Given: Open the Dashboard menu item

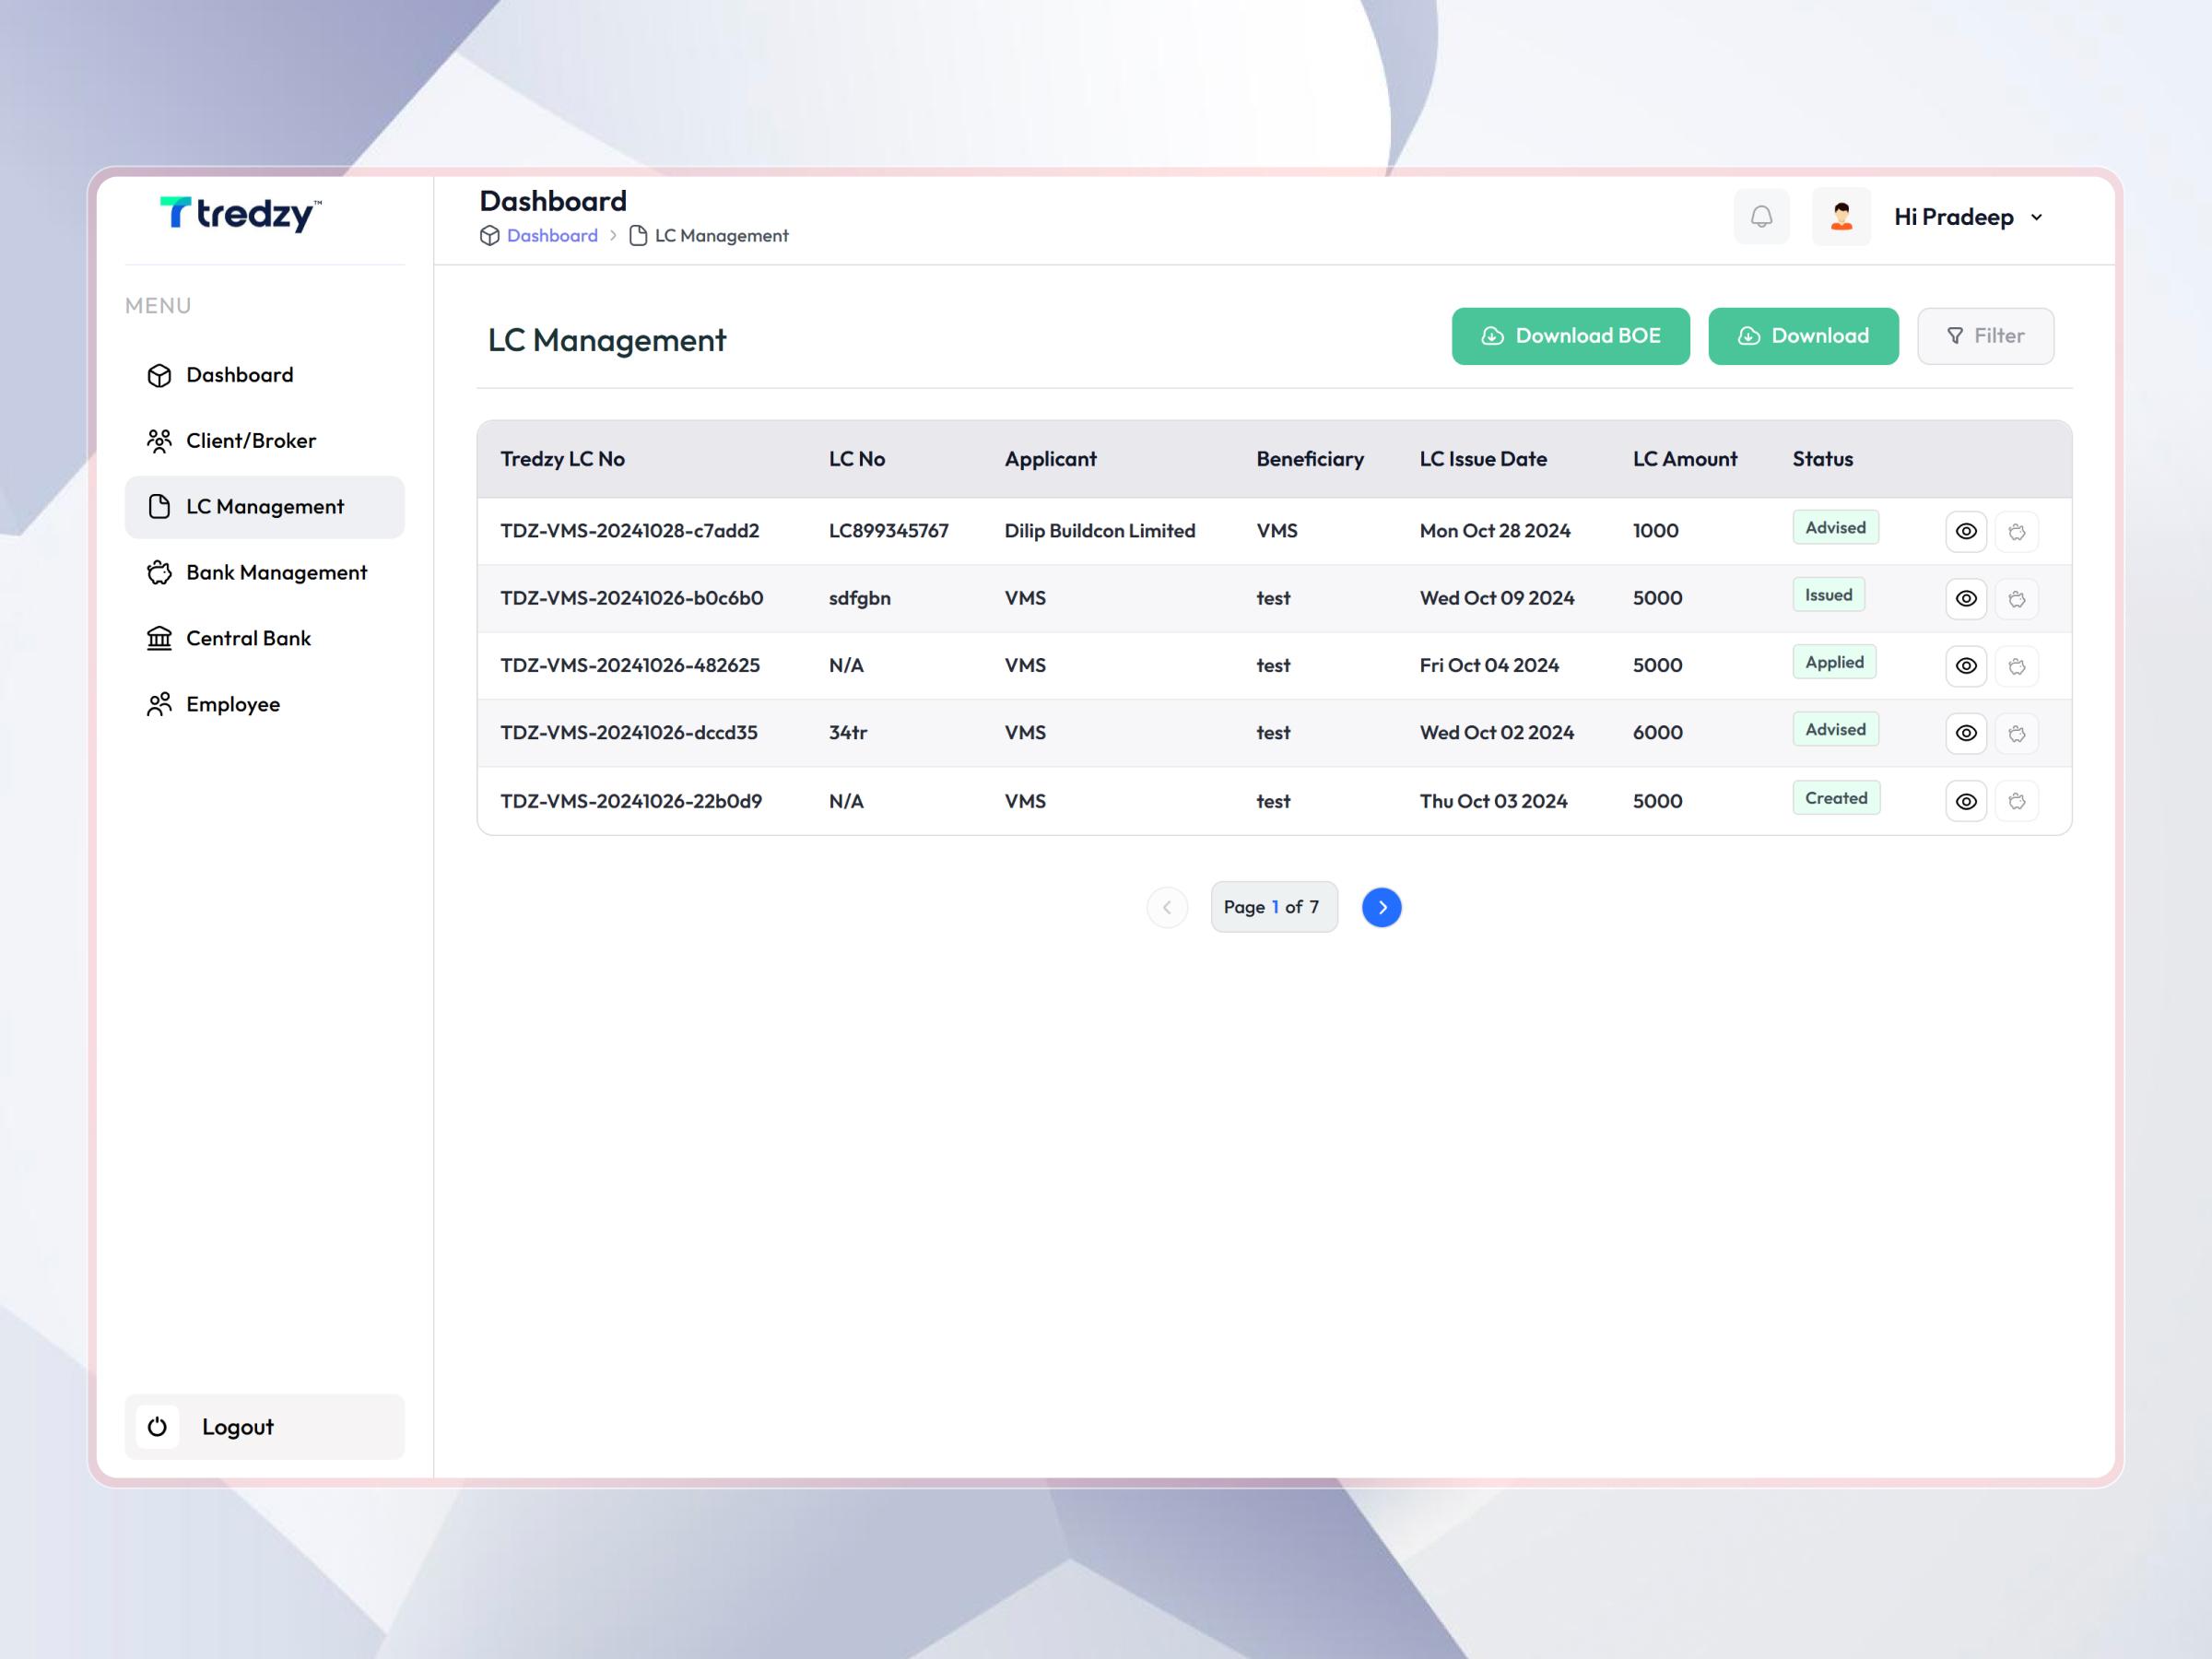Looking at the screenshot, I should pyautogui.click(x=239, y=374).
